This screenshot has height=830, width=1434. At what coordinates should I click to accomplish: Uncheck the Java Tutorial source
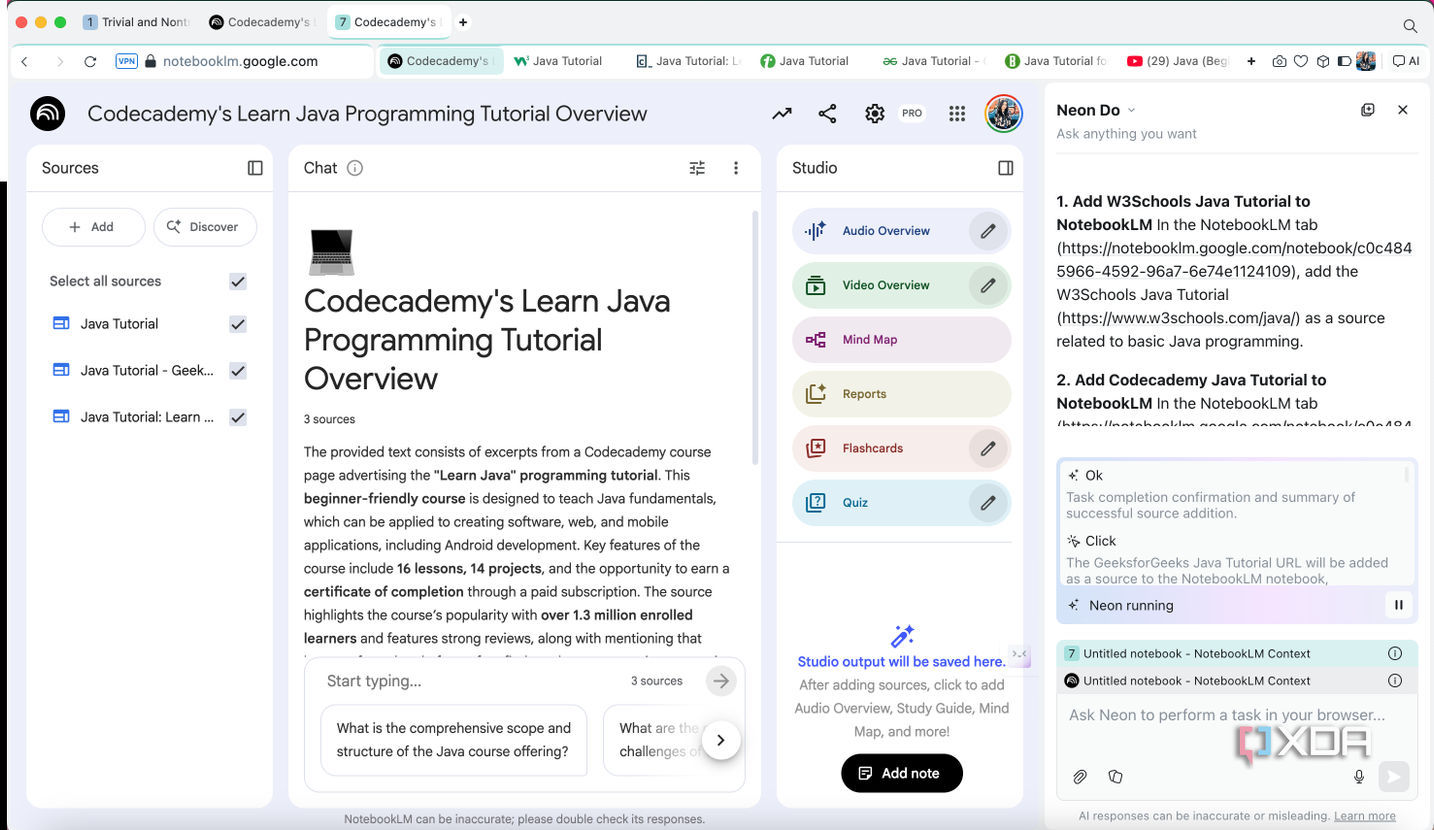(238, 324)
